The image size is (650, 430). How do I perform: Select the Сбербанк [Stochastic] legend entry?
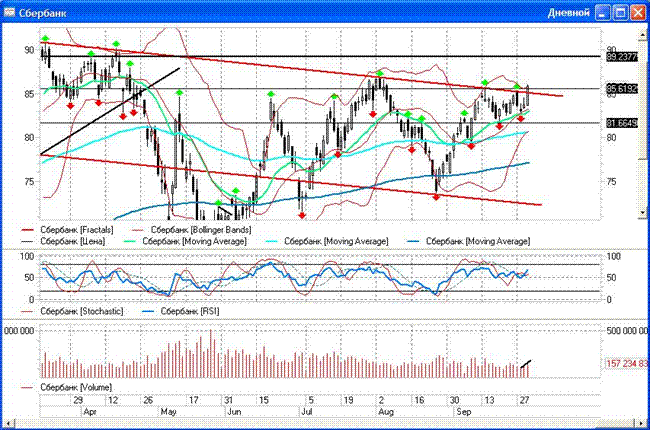coord(72,311)
